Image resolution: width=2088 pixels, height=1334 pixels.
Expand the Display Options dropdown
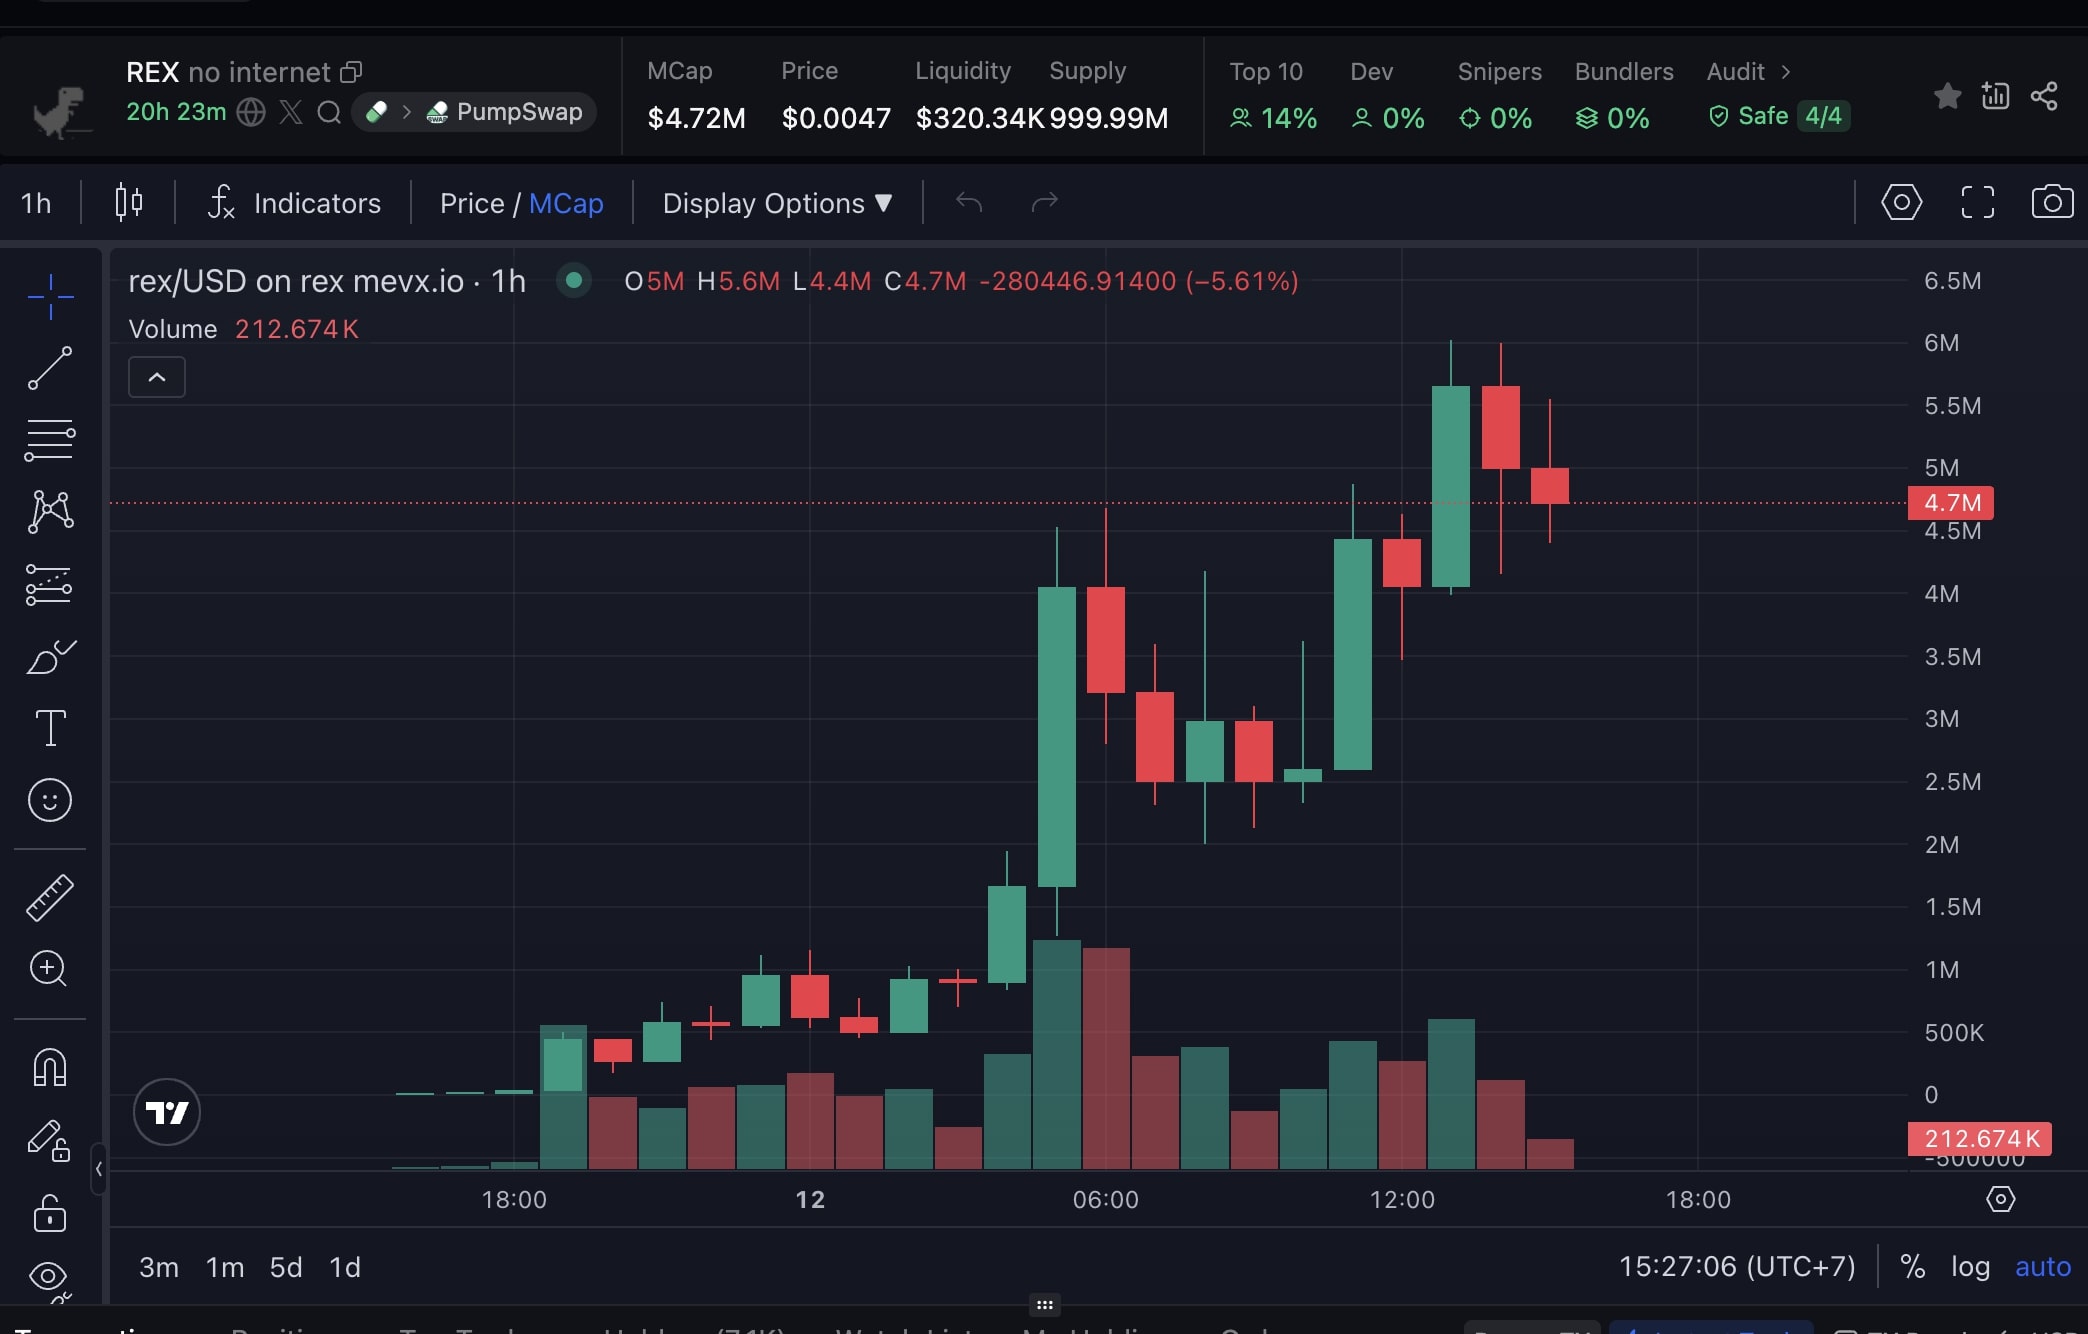[x=777, y=203]
